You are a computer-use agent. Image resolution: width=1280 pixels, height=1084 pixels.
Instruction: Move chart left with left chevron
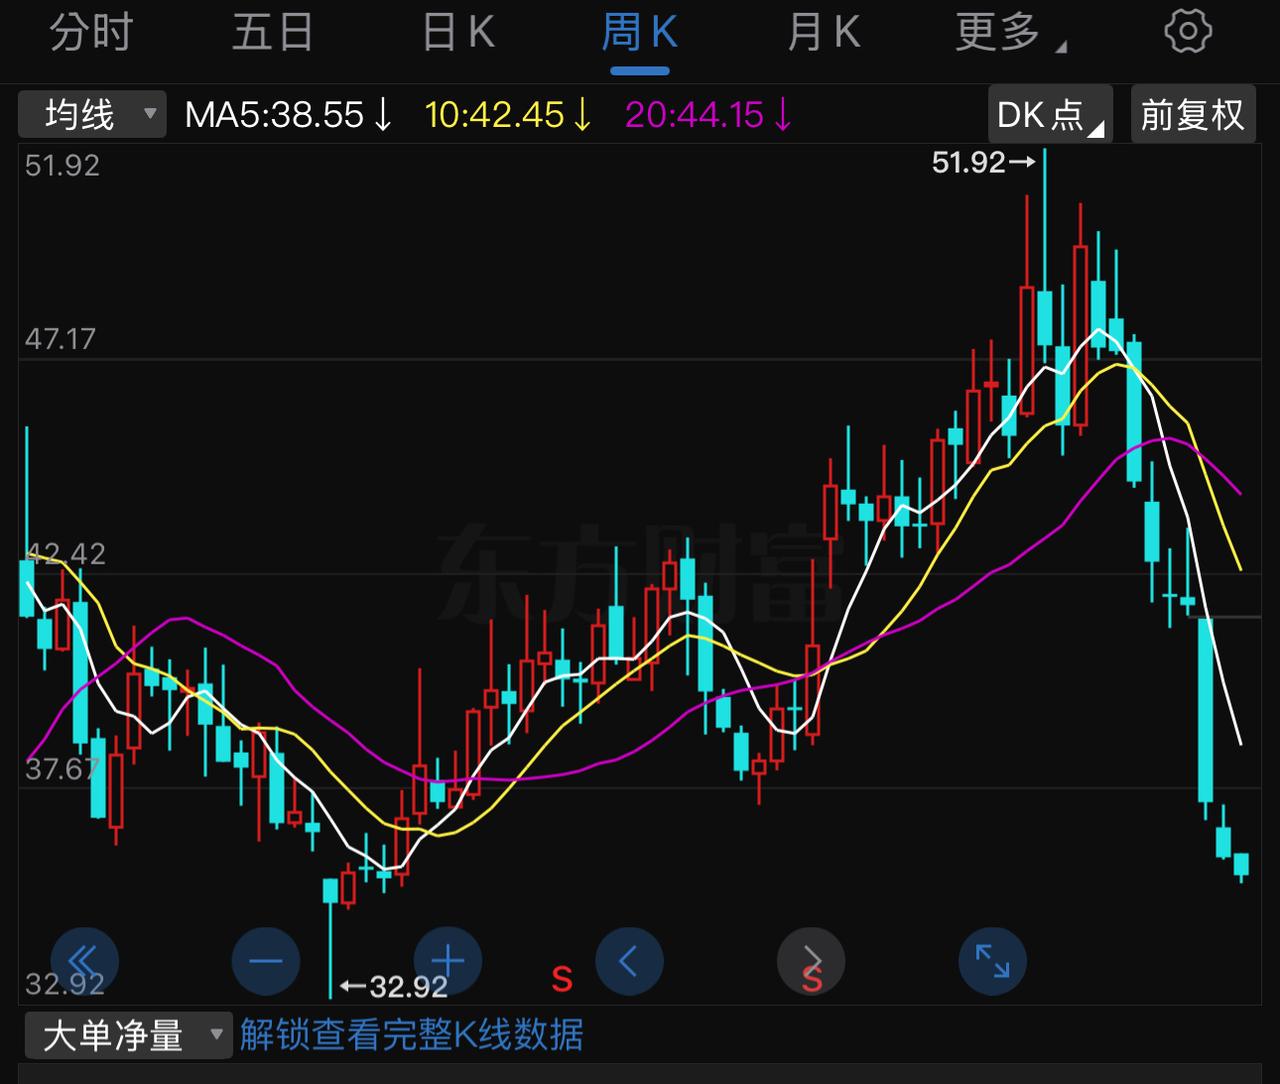coord(629,962)
